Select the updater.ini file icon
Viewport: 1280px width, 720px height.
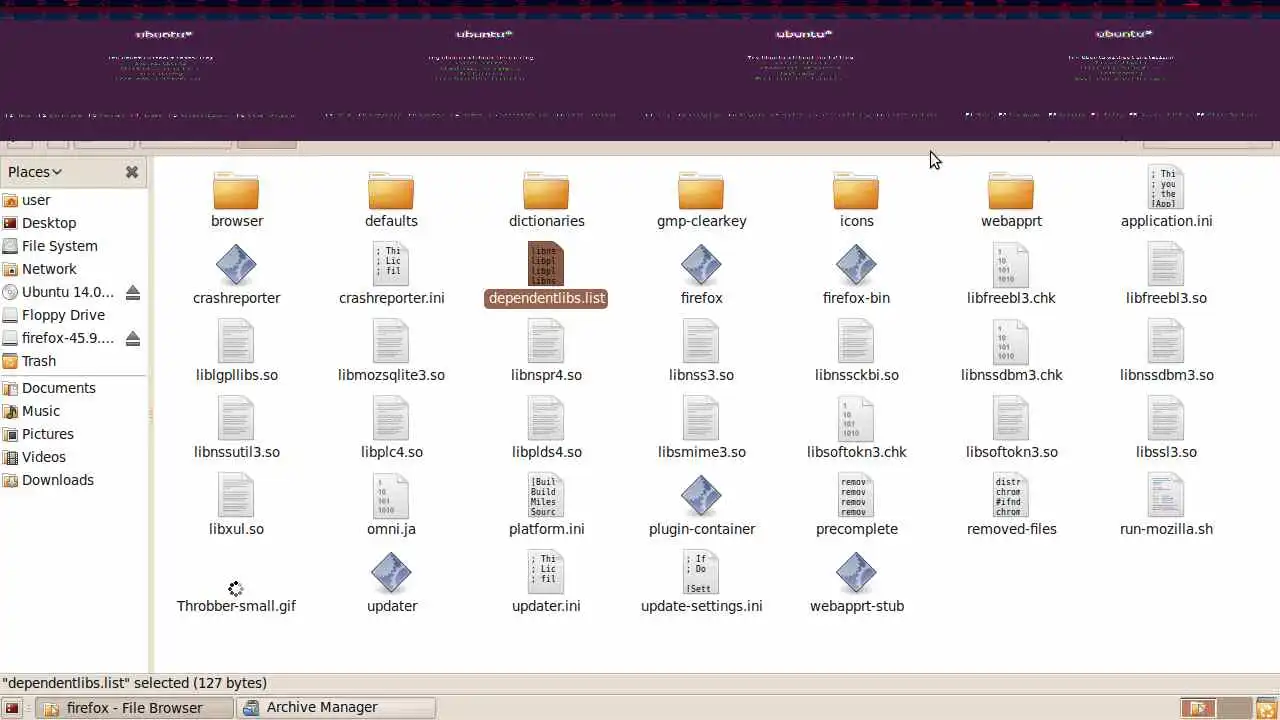[x=546, y=573]
